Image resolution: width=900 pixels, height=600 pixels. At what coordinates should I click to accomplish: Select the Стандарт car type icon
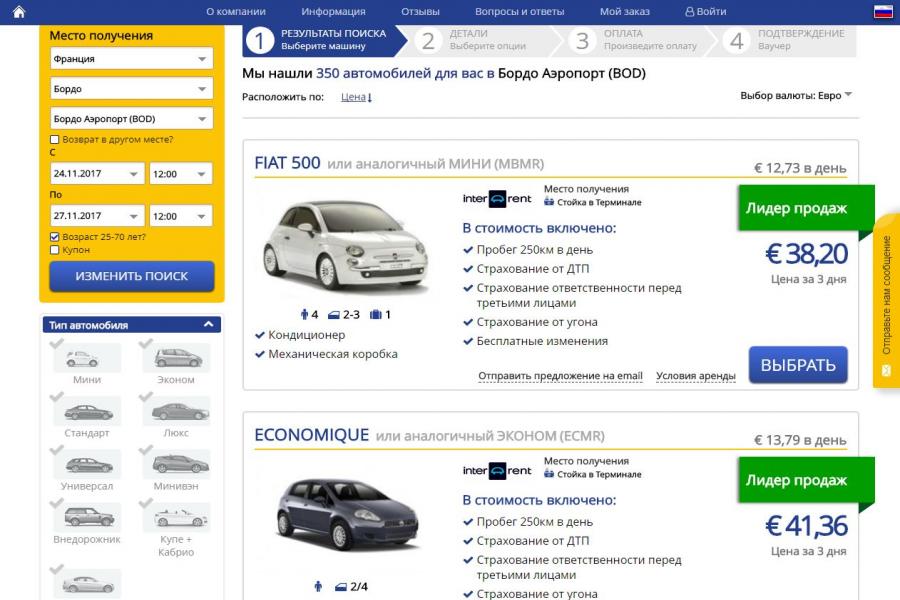[x=87, y=411]
